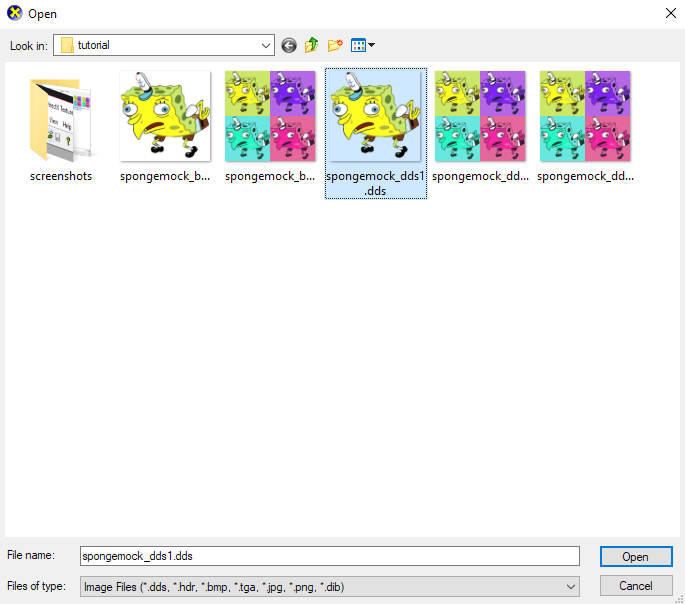The width and height of the screenshot is (685, 604).
Task: Create a new folder
Action: [x=335, y=45]
